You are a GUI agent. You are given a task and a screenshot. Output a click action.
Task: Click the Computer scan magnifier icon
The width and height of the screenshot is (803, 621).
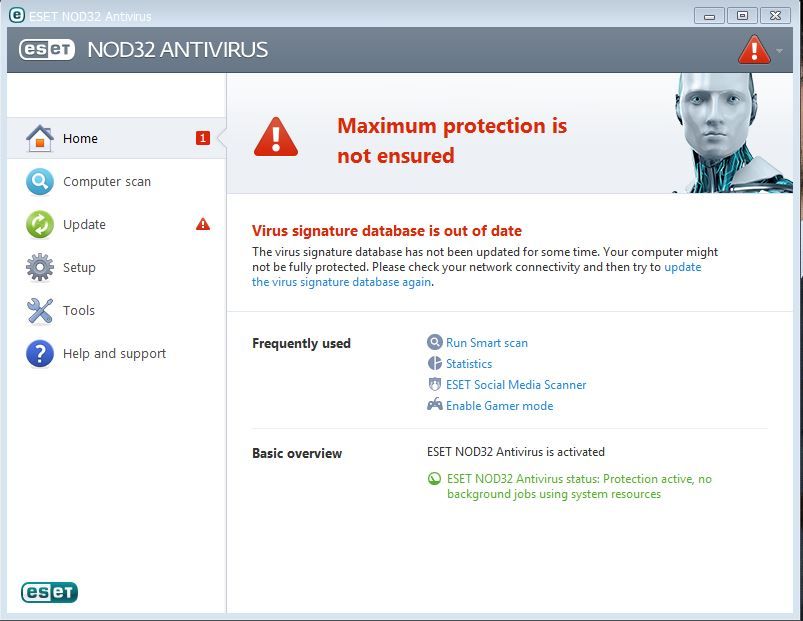pos(39,182)
